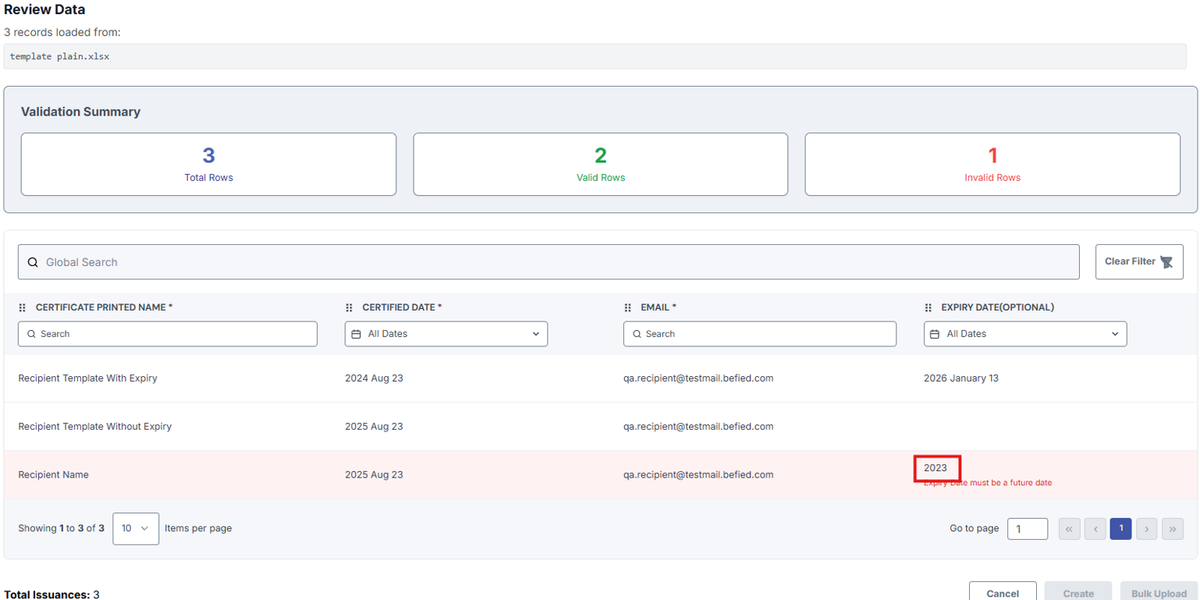Image resolution: width=1200 pixels, height=600 pixels.
Task: Click the Expiry Date(Optional) column header
Action: [998, 308]
